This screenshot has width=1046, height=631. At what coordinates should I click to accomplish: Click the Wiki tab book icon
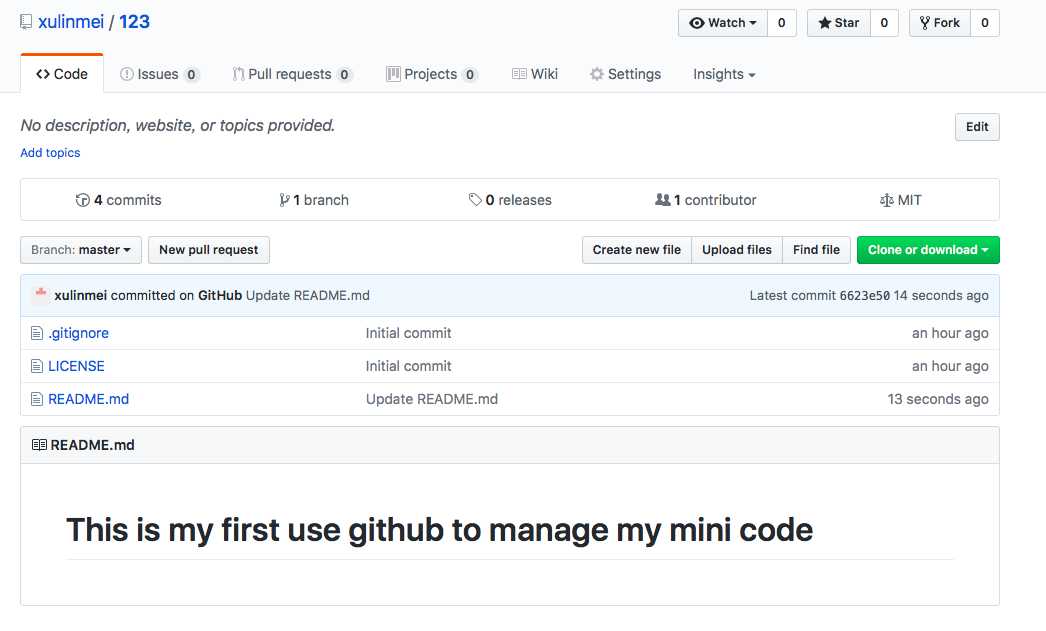pos(519,74)
